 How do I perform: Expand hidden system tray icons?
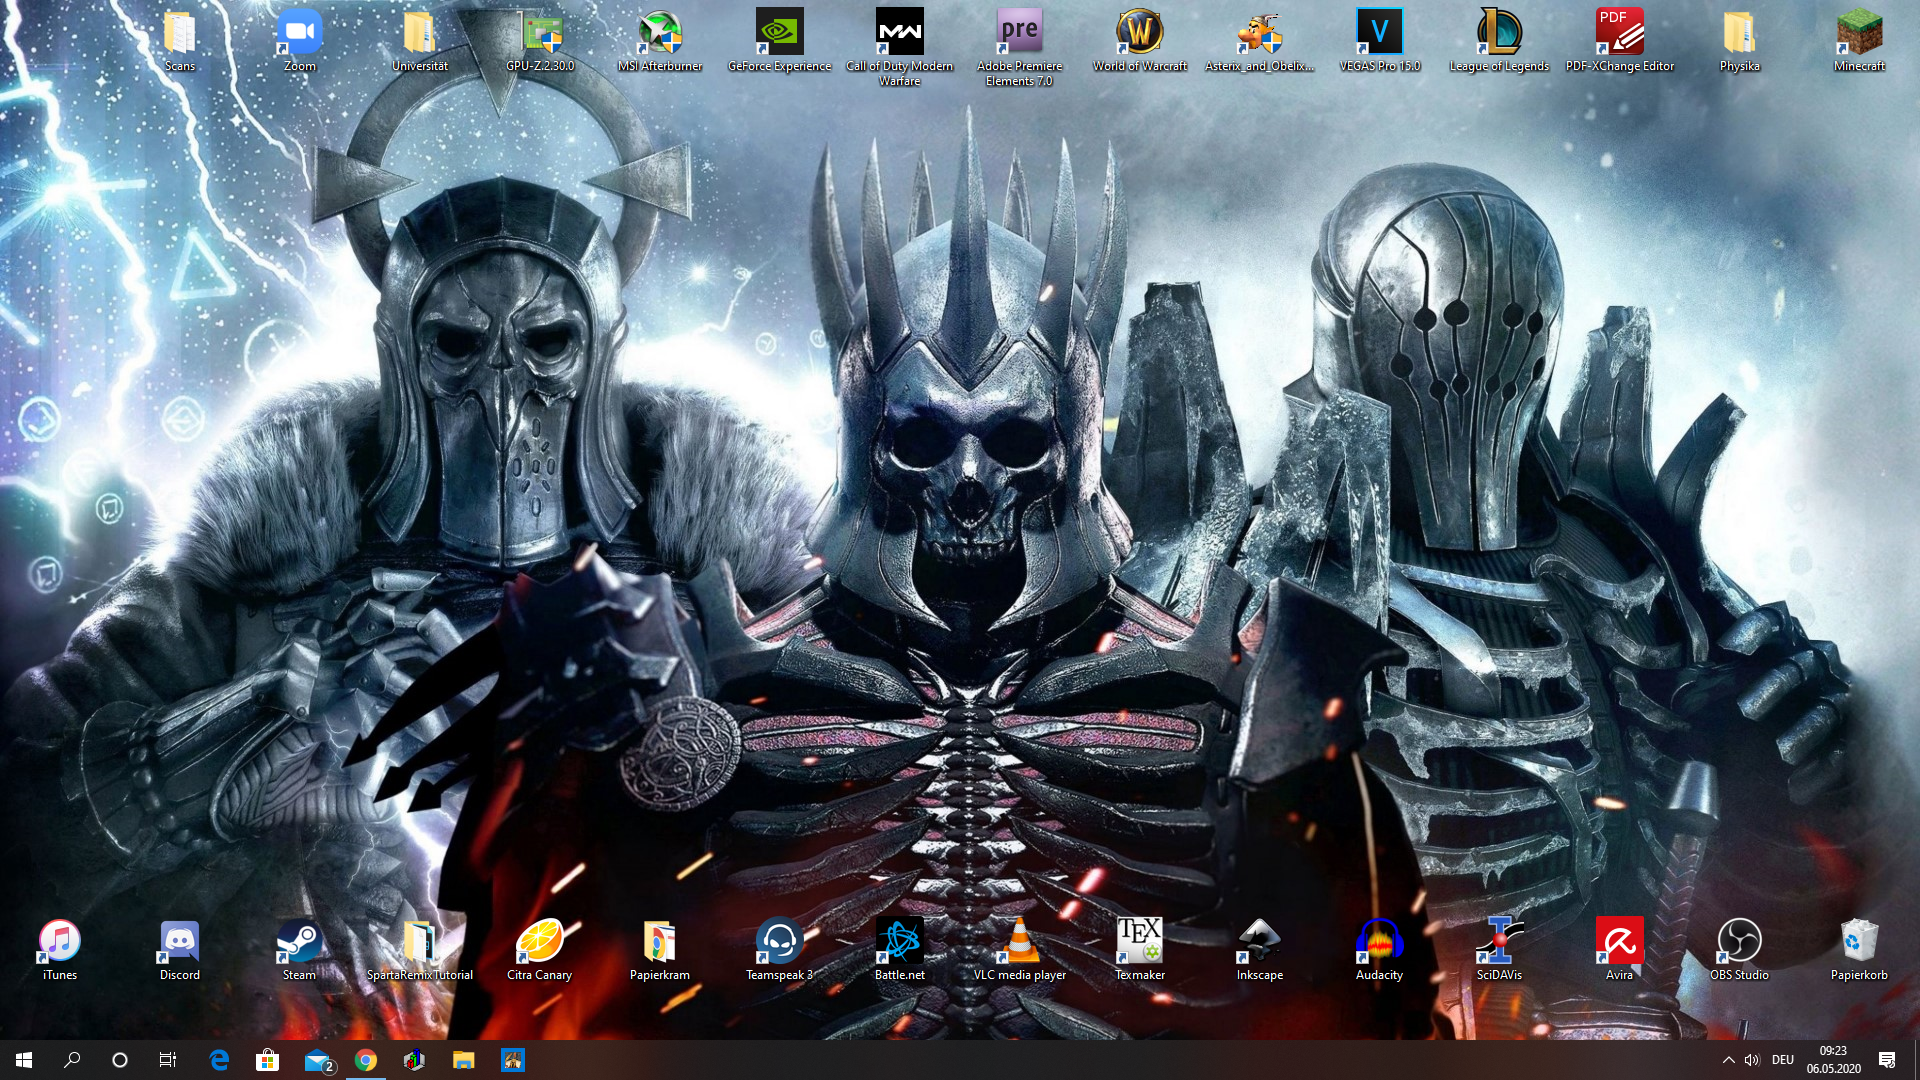1728,1060
